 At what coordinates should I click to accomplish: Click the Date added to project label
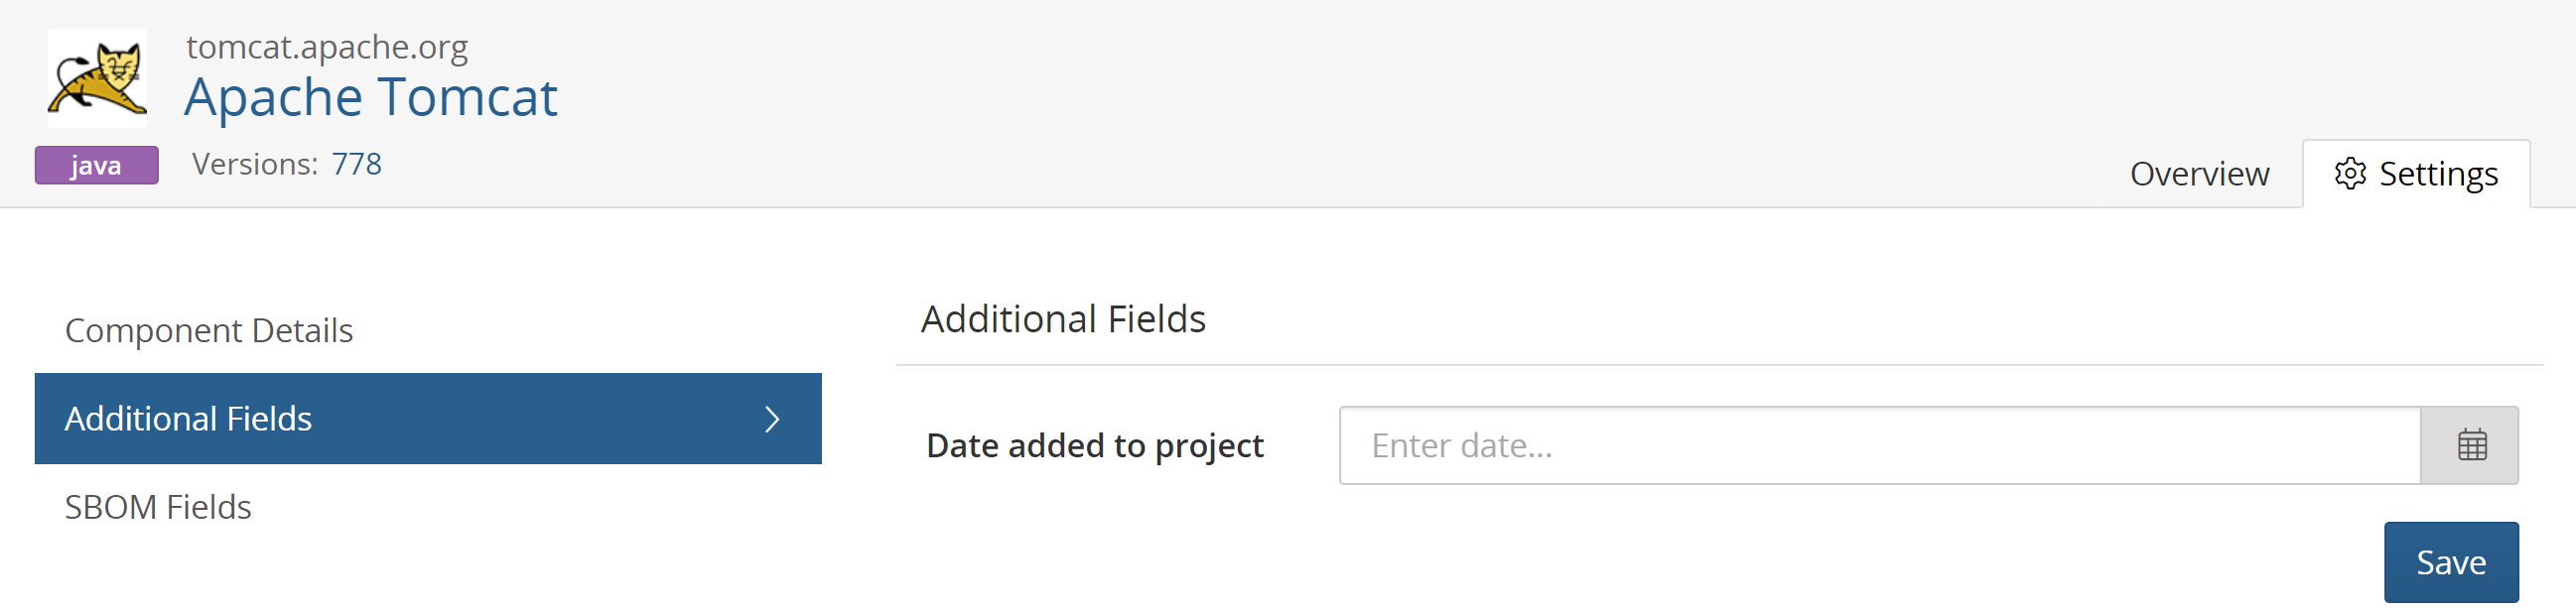coord(1094,446)
